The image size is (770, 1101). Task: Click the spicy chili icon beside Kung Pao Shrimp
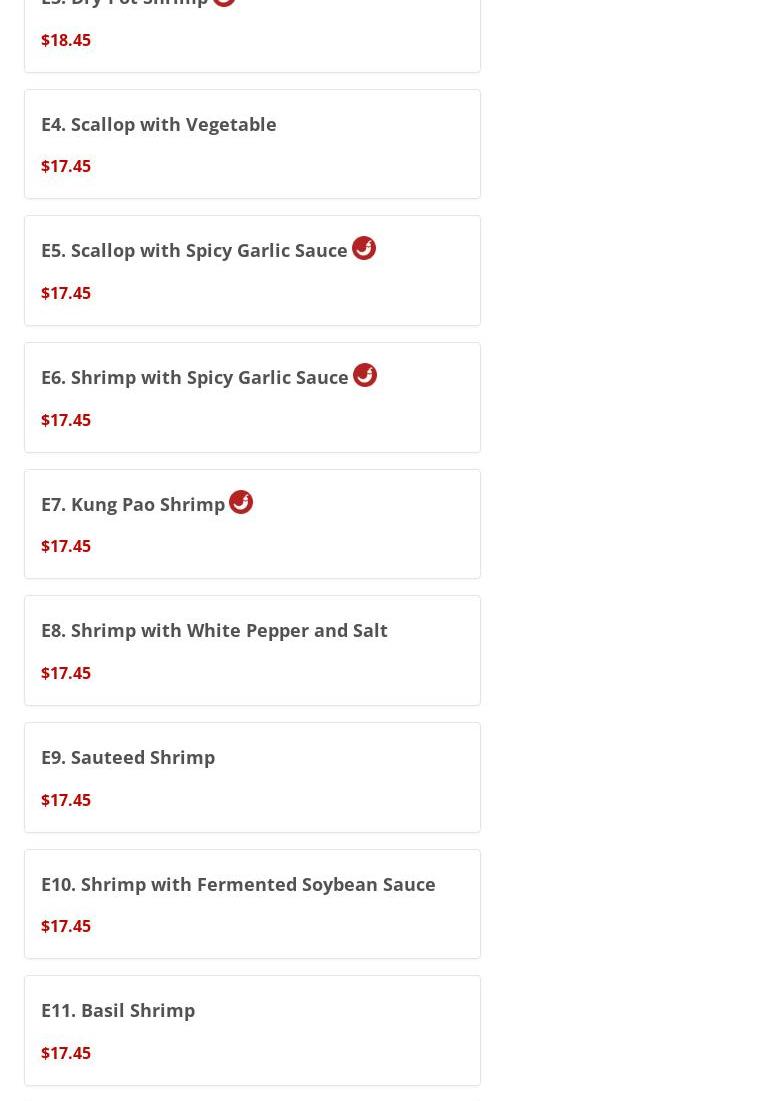[x=241, y=502]
